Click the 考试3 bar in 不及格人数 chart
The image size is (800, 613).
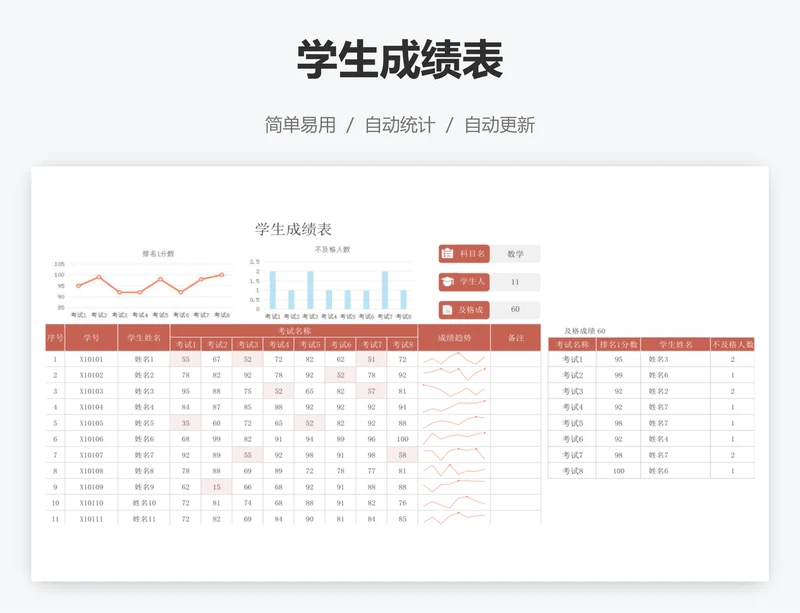(310, 290)
